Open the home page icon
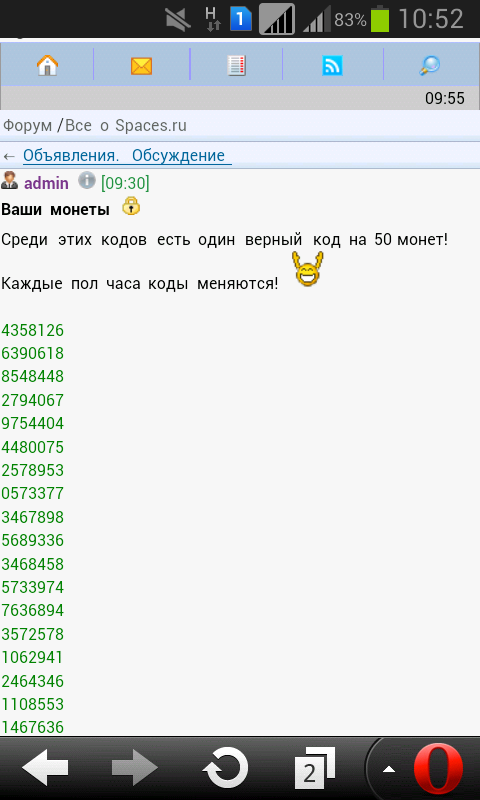The width and height of the screenshot is (480, 800). 47,65
